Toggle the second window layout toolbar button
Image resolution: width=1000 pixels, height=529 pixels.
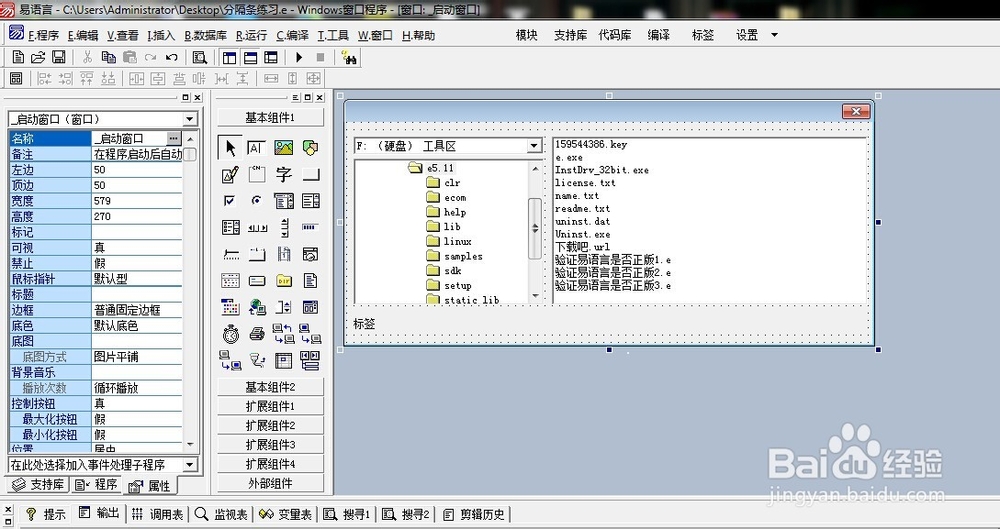(x=251, y=57)
